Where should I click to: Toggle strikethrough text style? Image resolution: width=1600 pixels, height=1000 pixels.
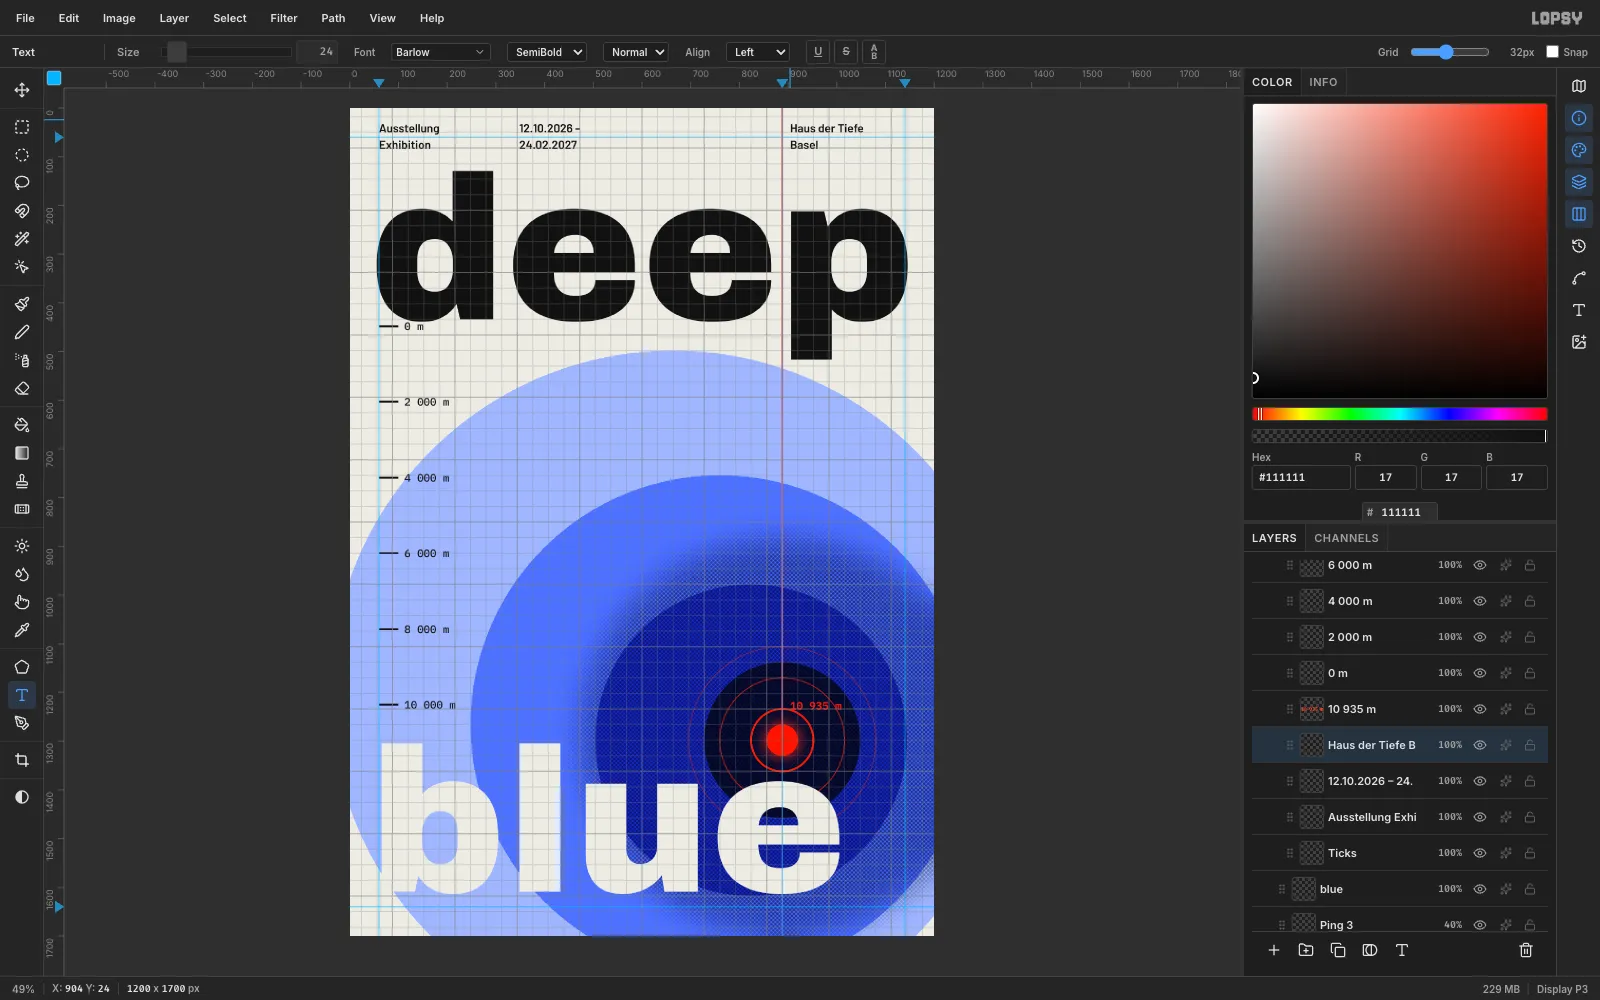pos(846,52)
